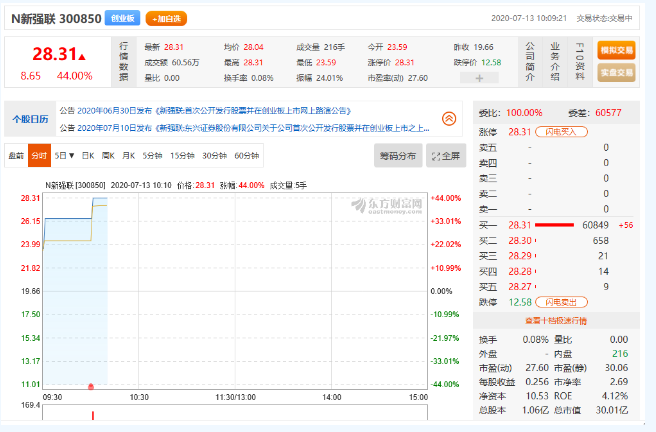This screenshot has height=432, width=656.
Task: Click the 加自选 add-to-watchlist button
Action: tap(166, 19)
